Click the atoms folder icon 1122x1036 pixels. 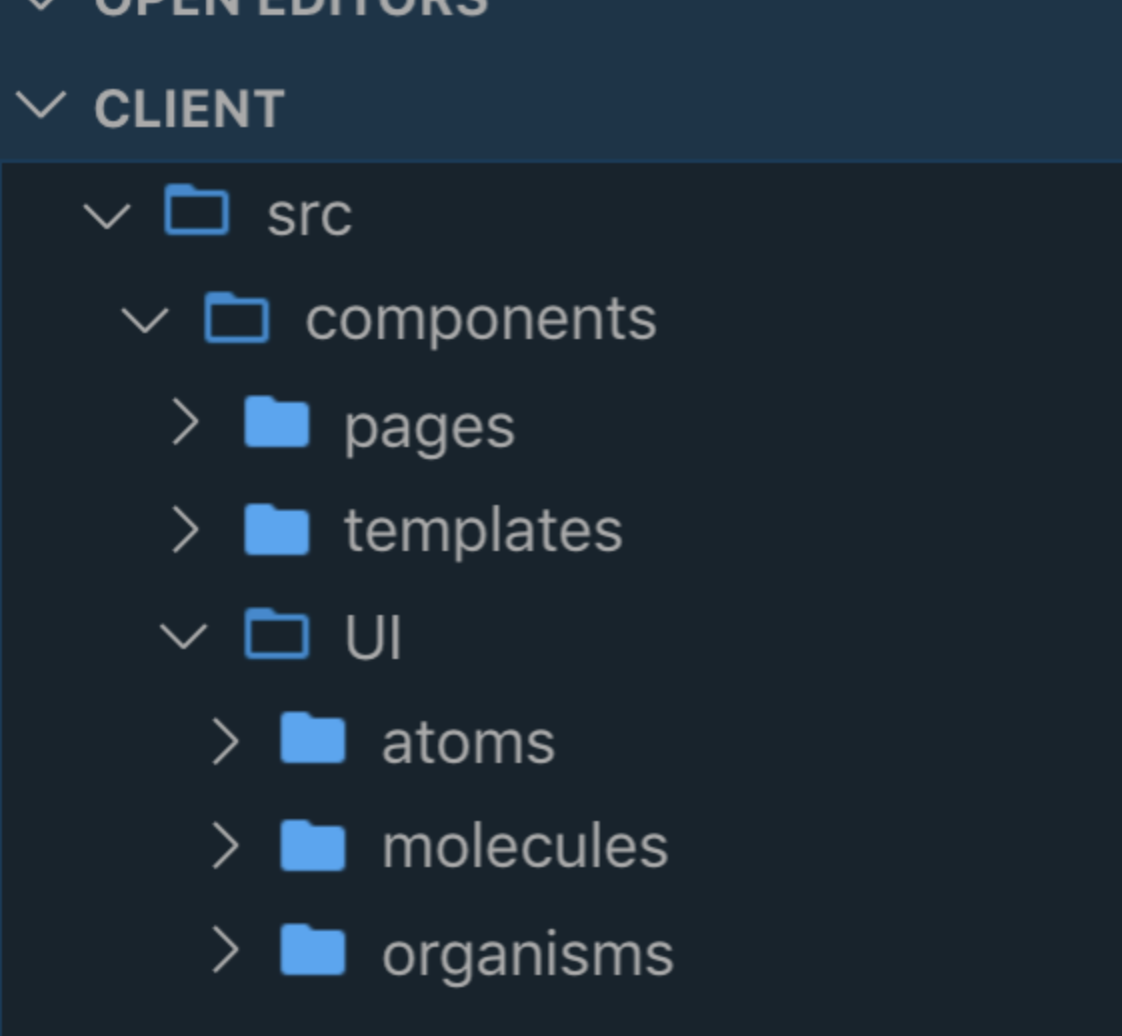[313, 738]
